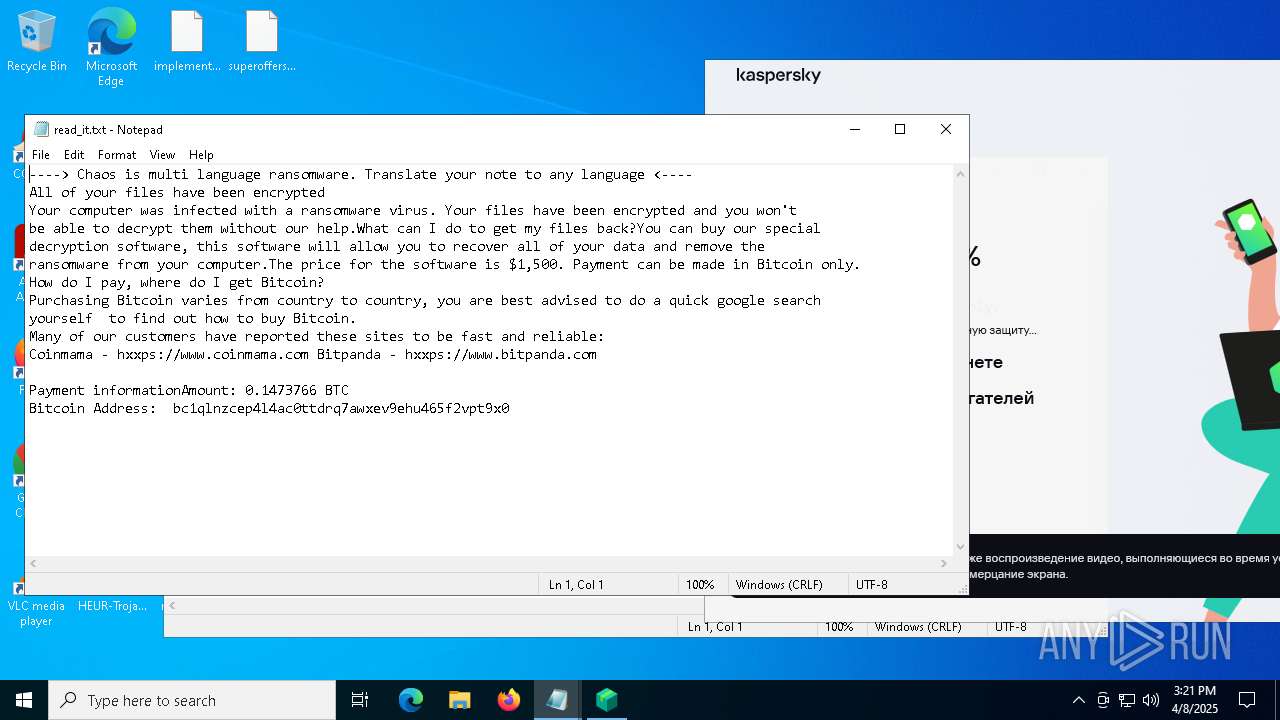Click 'How do I pay, where do I get Bitcoin?' line
The height and width of the screenshot is (720, 1280).
pyautogui.click(x=177, y=282)
